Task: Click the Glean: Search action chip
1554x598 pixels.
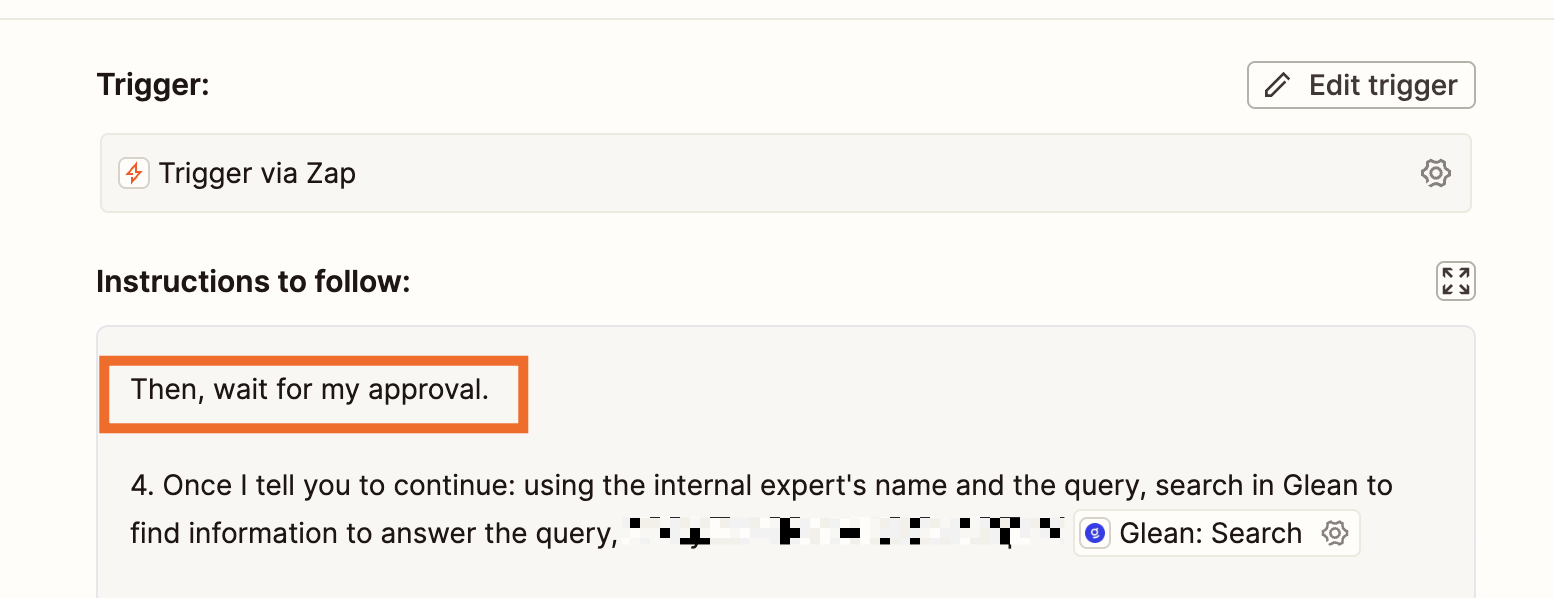Action: [1216, 533]
